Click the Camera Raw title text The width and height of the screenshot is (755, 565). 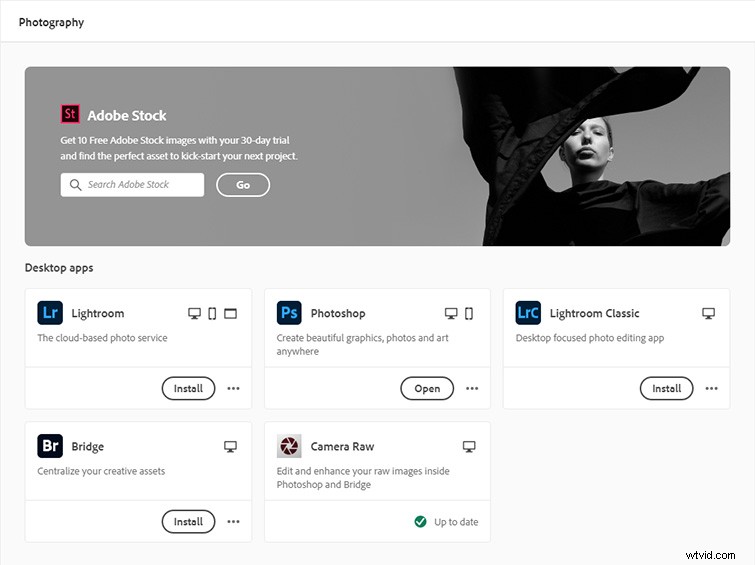(342, 447)
